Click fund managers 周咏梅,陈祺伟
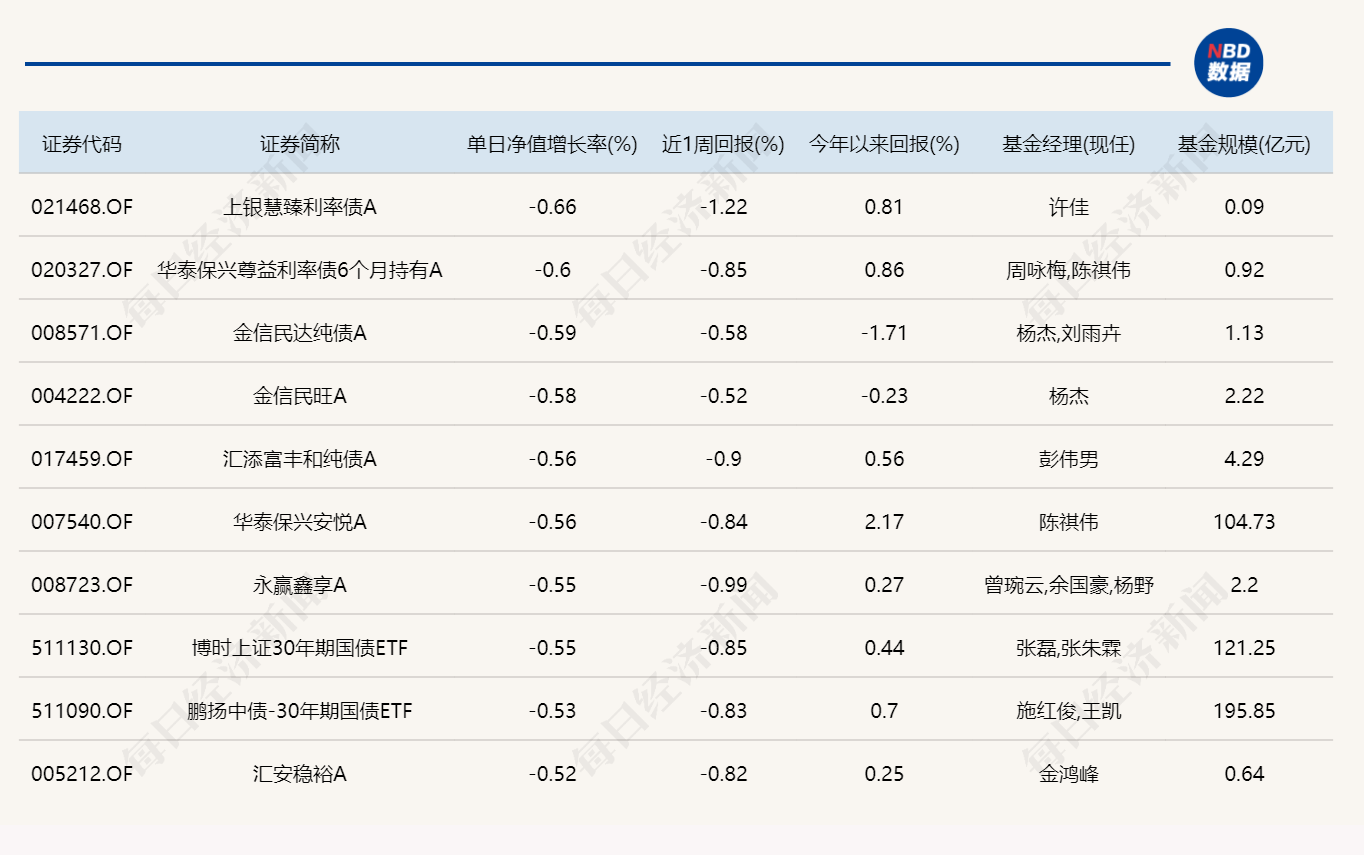Viewport: 1364px width, 855px height. (1068, 270)
